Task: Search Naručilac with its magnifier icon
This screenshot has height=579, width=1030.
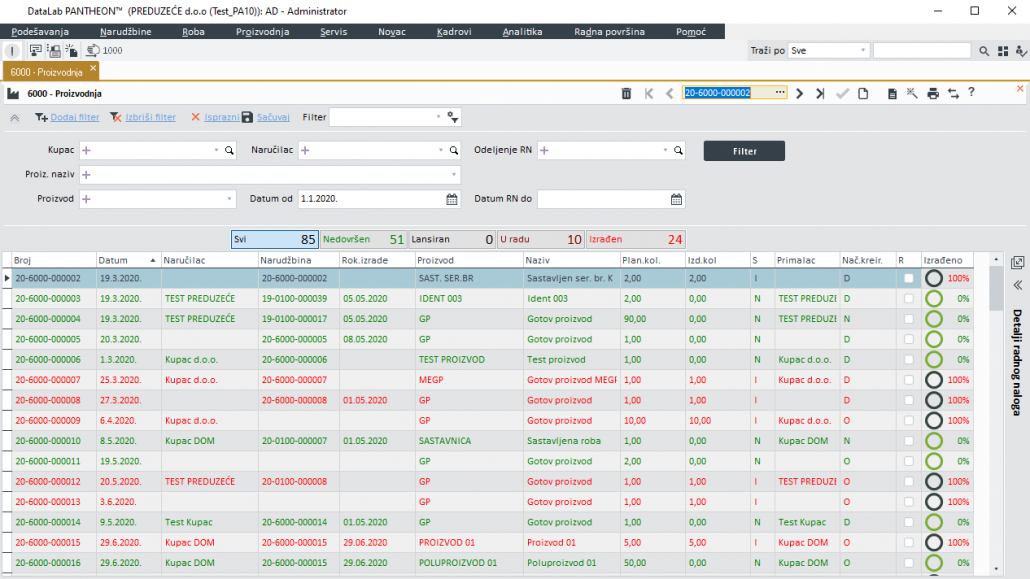Action: tap(454, 151)
